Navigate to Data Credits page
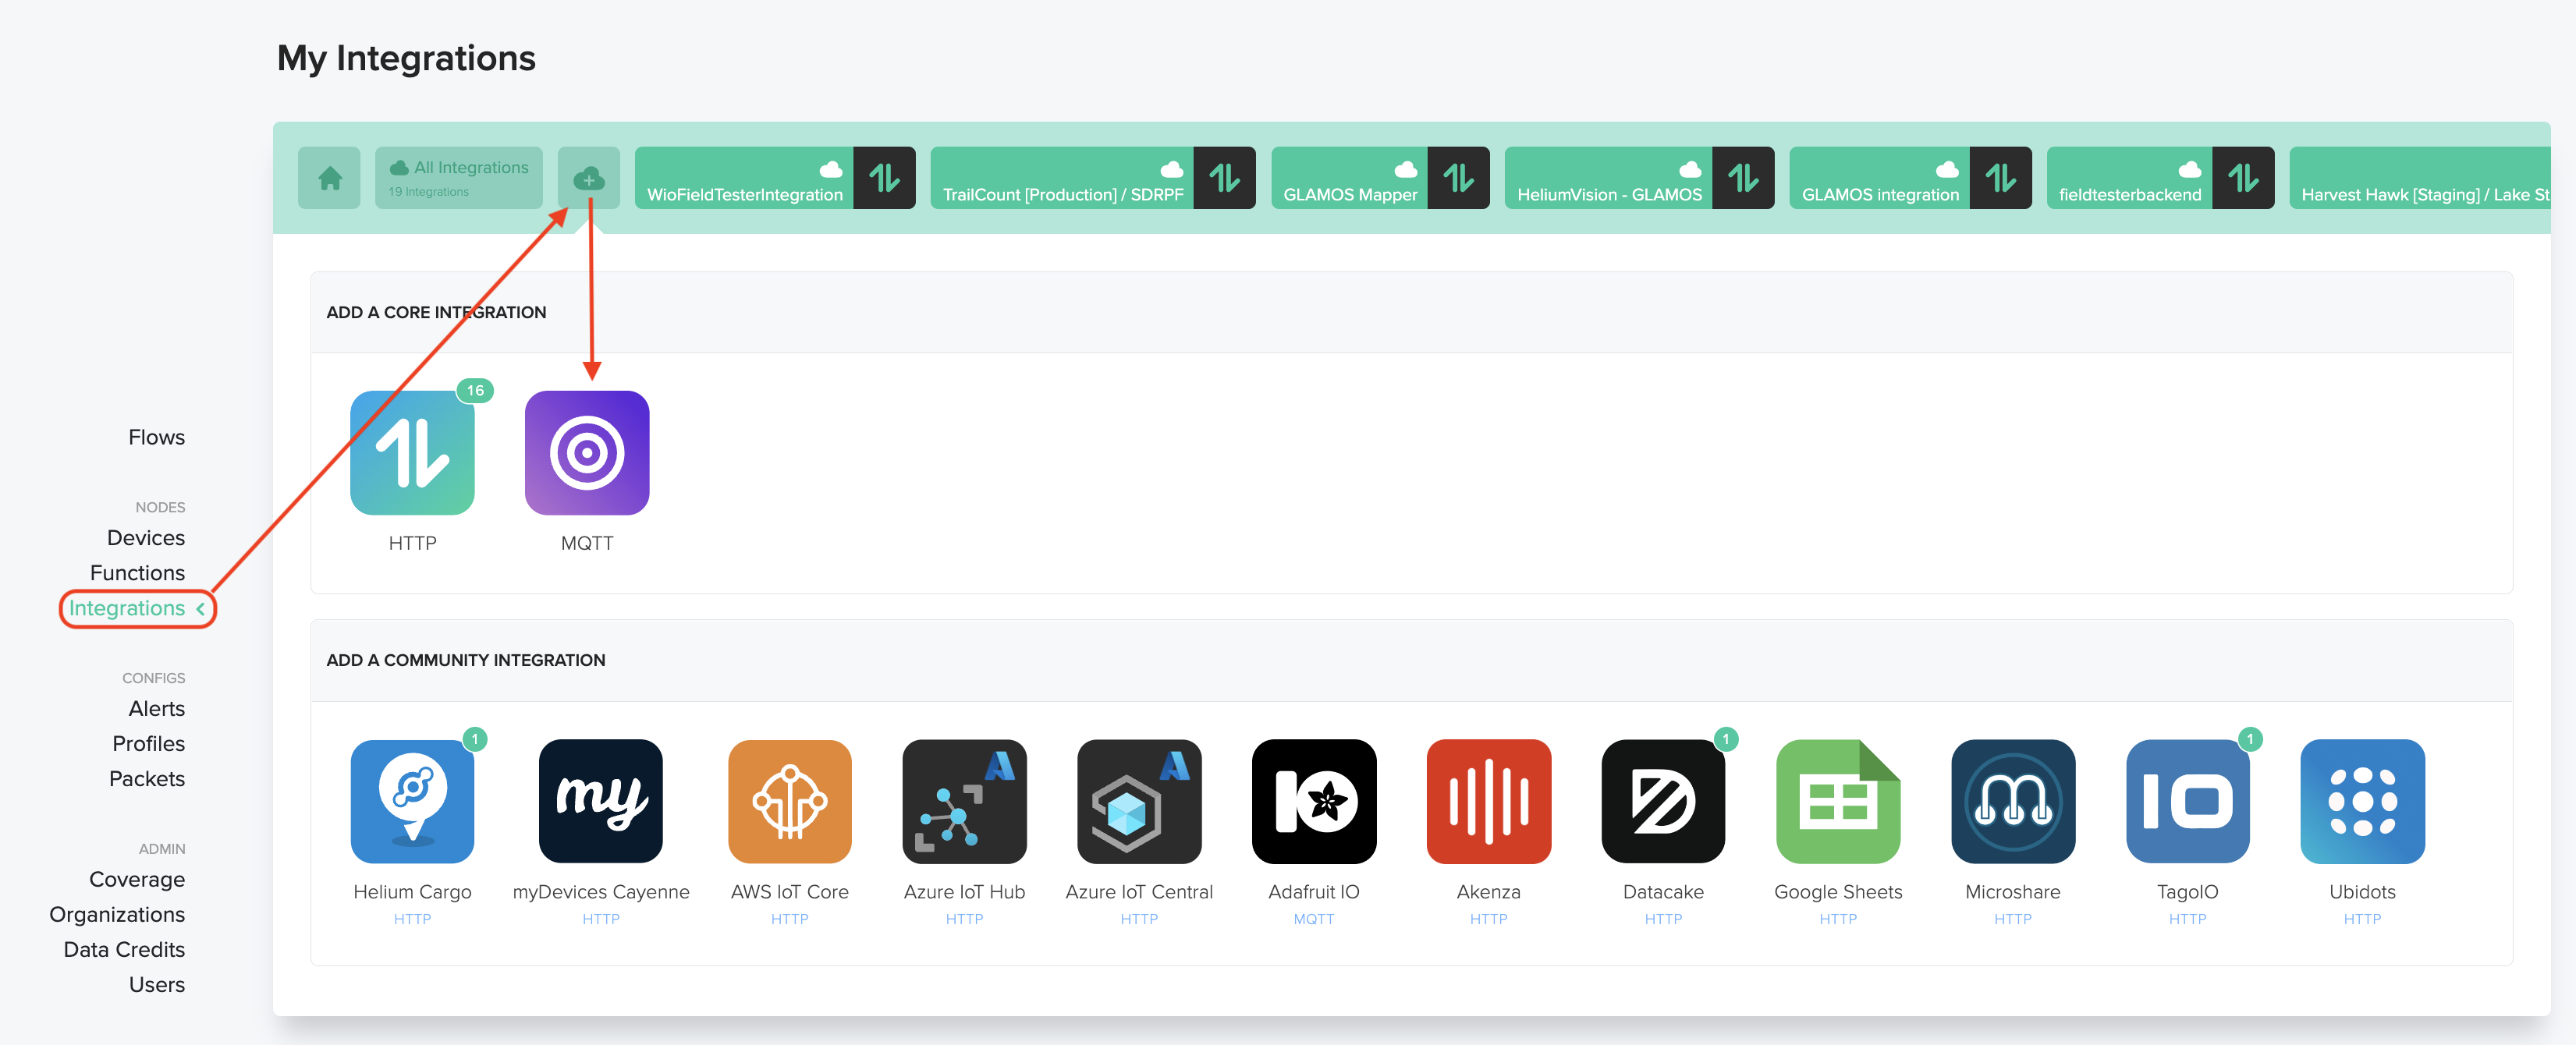The width and height of the screenshot is (2576, 1045). coord(124,949)
